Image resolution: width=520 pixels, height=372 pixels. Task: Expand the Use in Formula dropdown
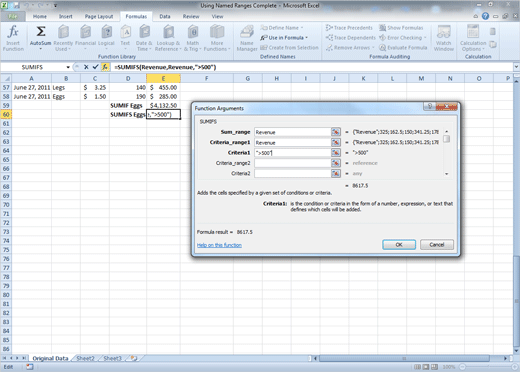coord(306,38)
